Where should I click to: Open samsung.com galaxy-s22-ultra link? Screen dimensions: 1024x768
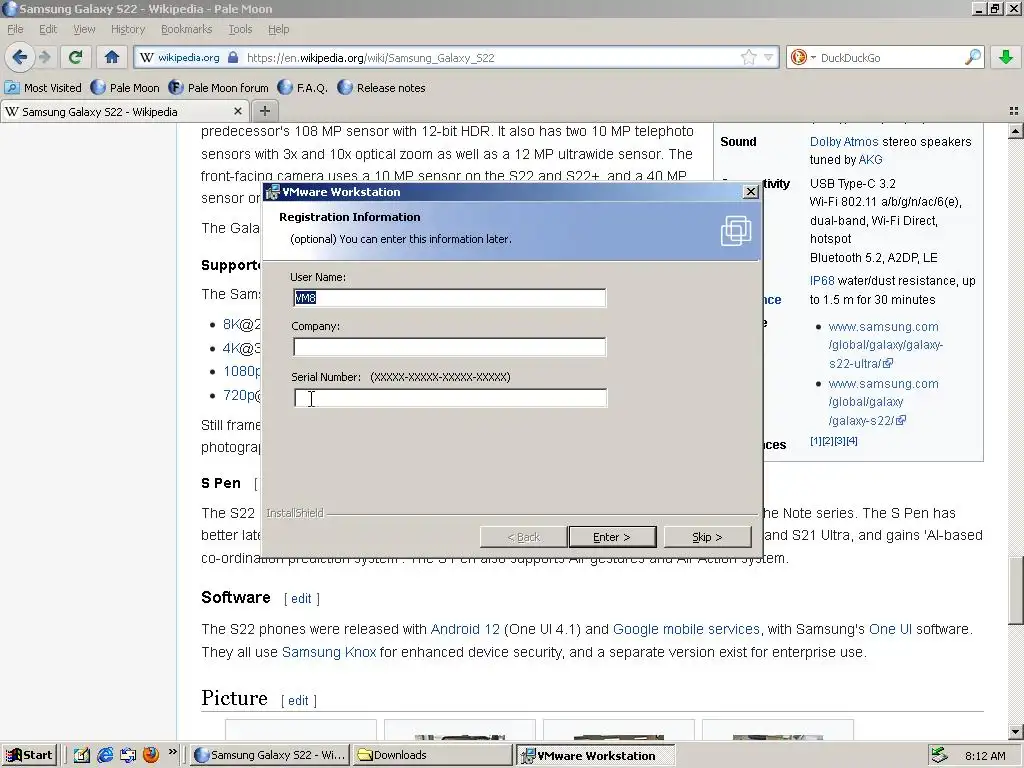pyautogui.click(x=886, y=345)
